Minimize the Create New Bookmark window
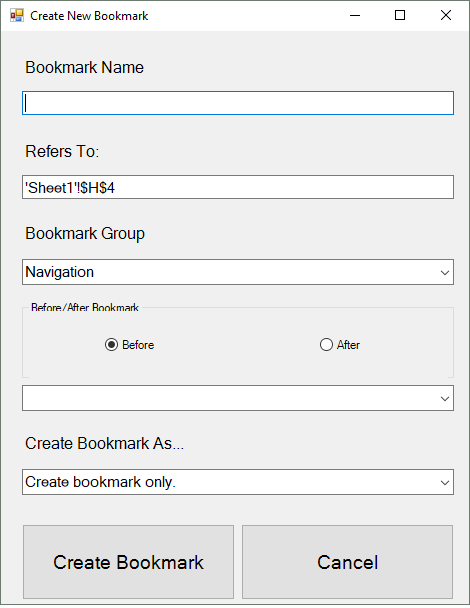 (355, 16)
